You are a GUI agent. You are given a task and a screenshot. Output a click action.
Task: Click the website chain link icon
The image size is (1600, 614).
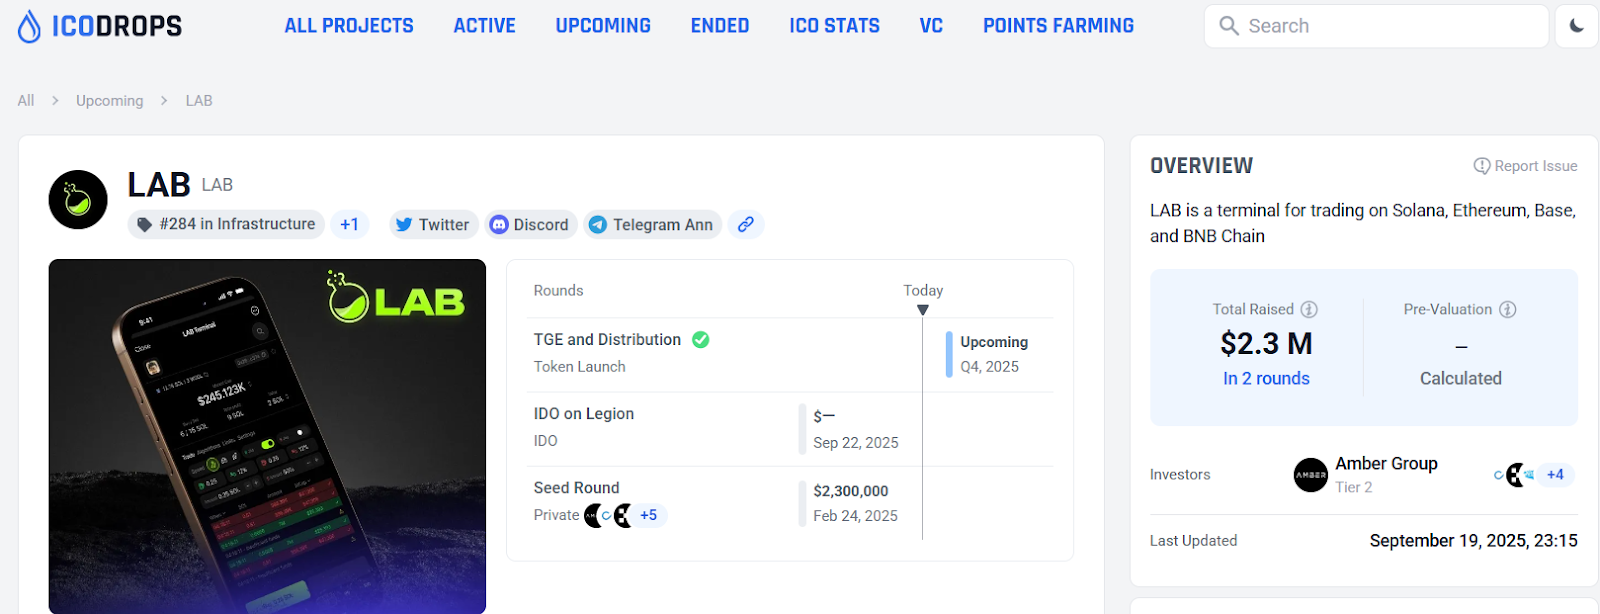coord(746,225)
